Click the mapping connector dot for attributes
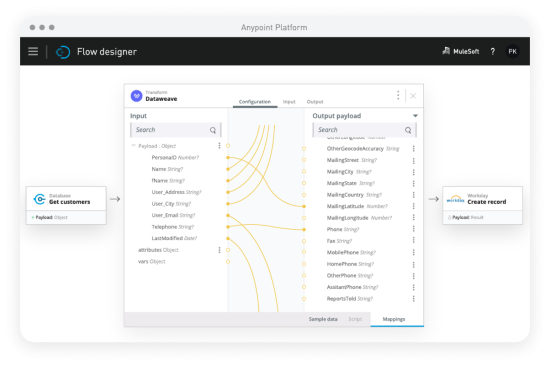The width and height of the screenshot is (550, 366). [228, 250]
